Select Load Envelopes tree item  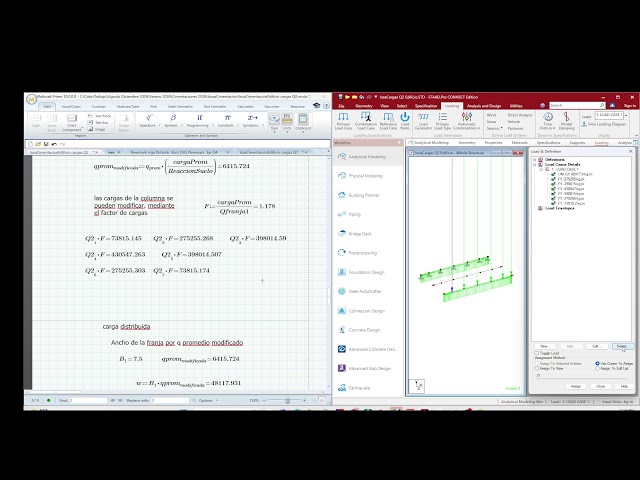pos(559,208)
